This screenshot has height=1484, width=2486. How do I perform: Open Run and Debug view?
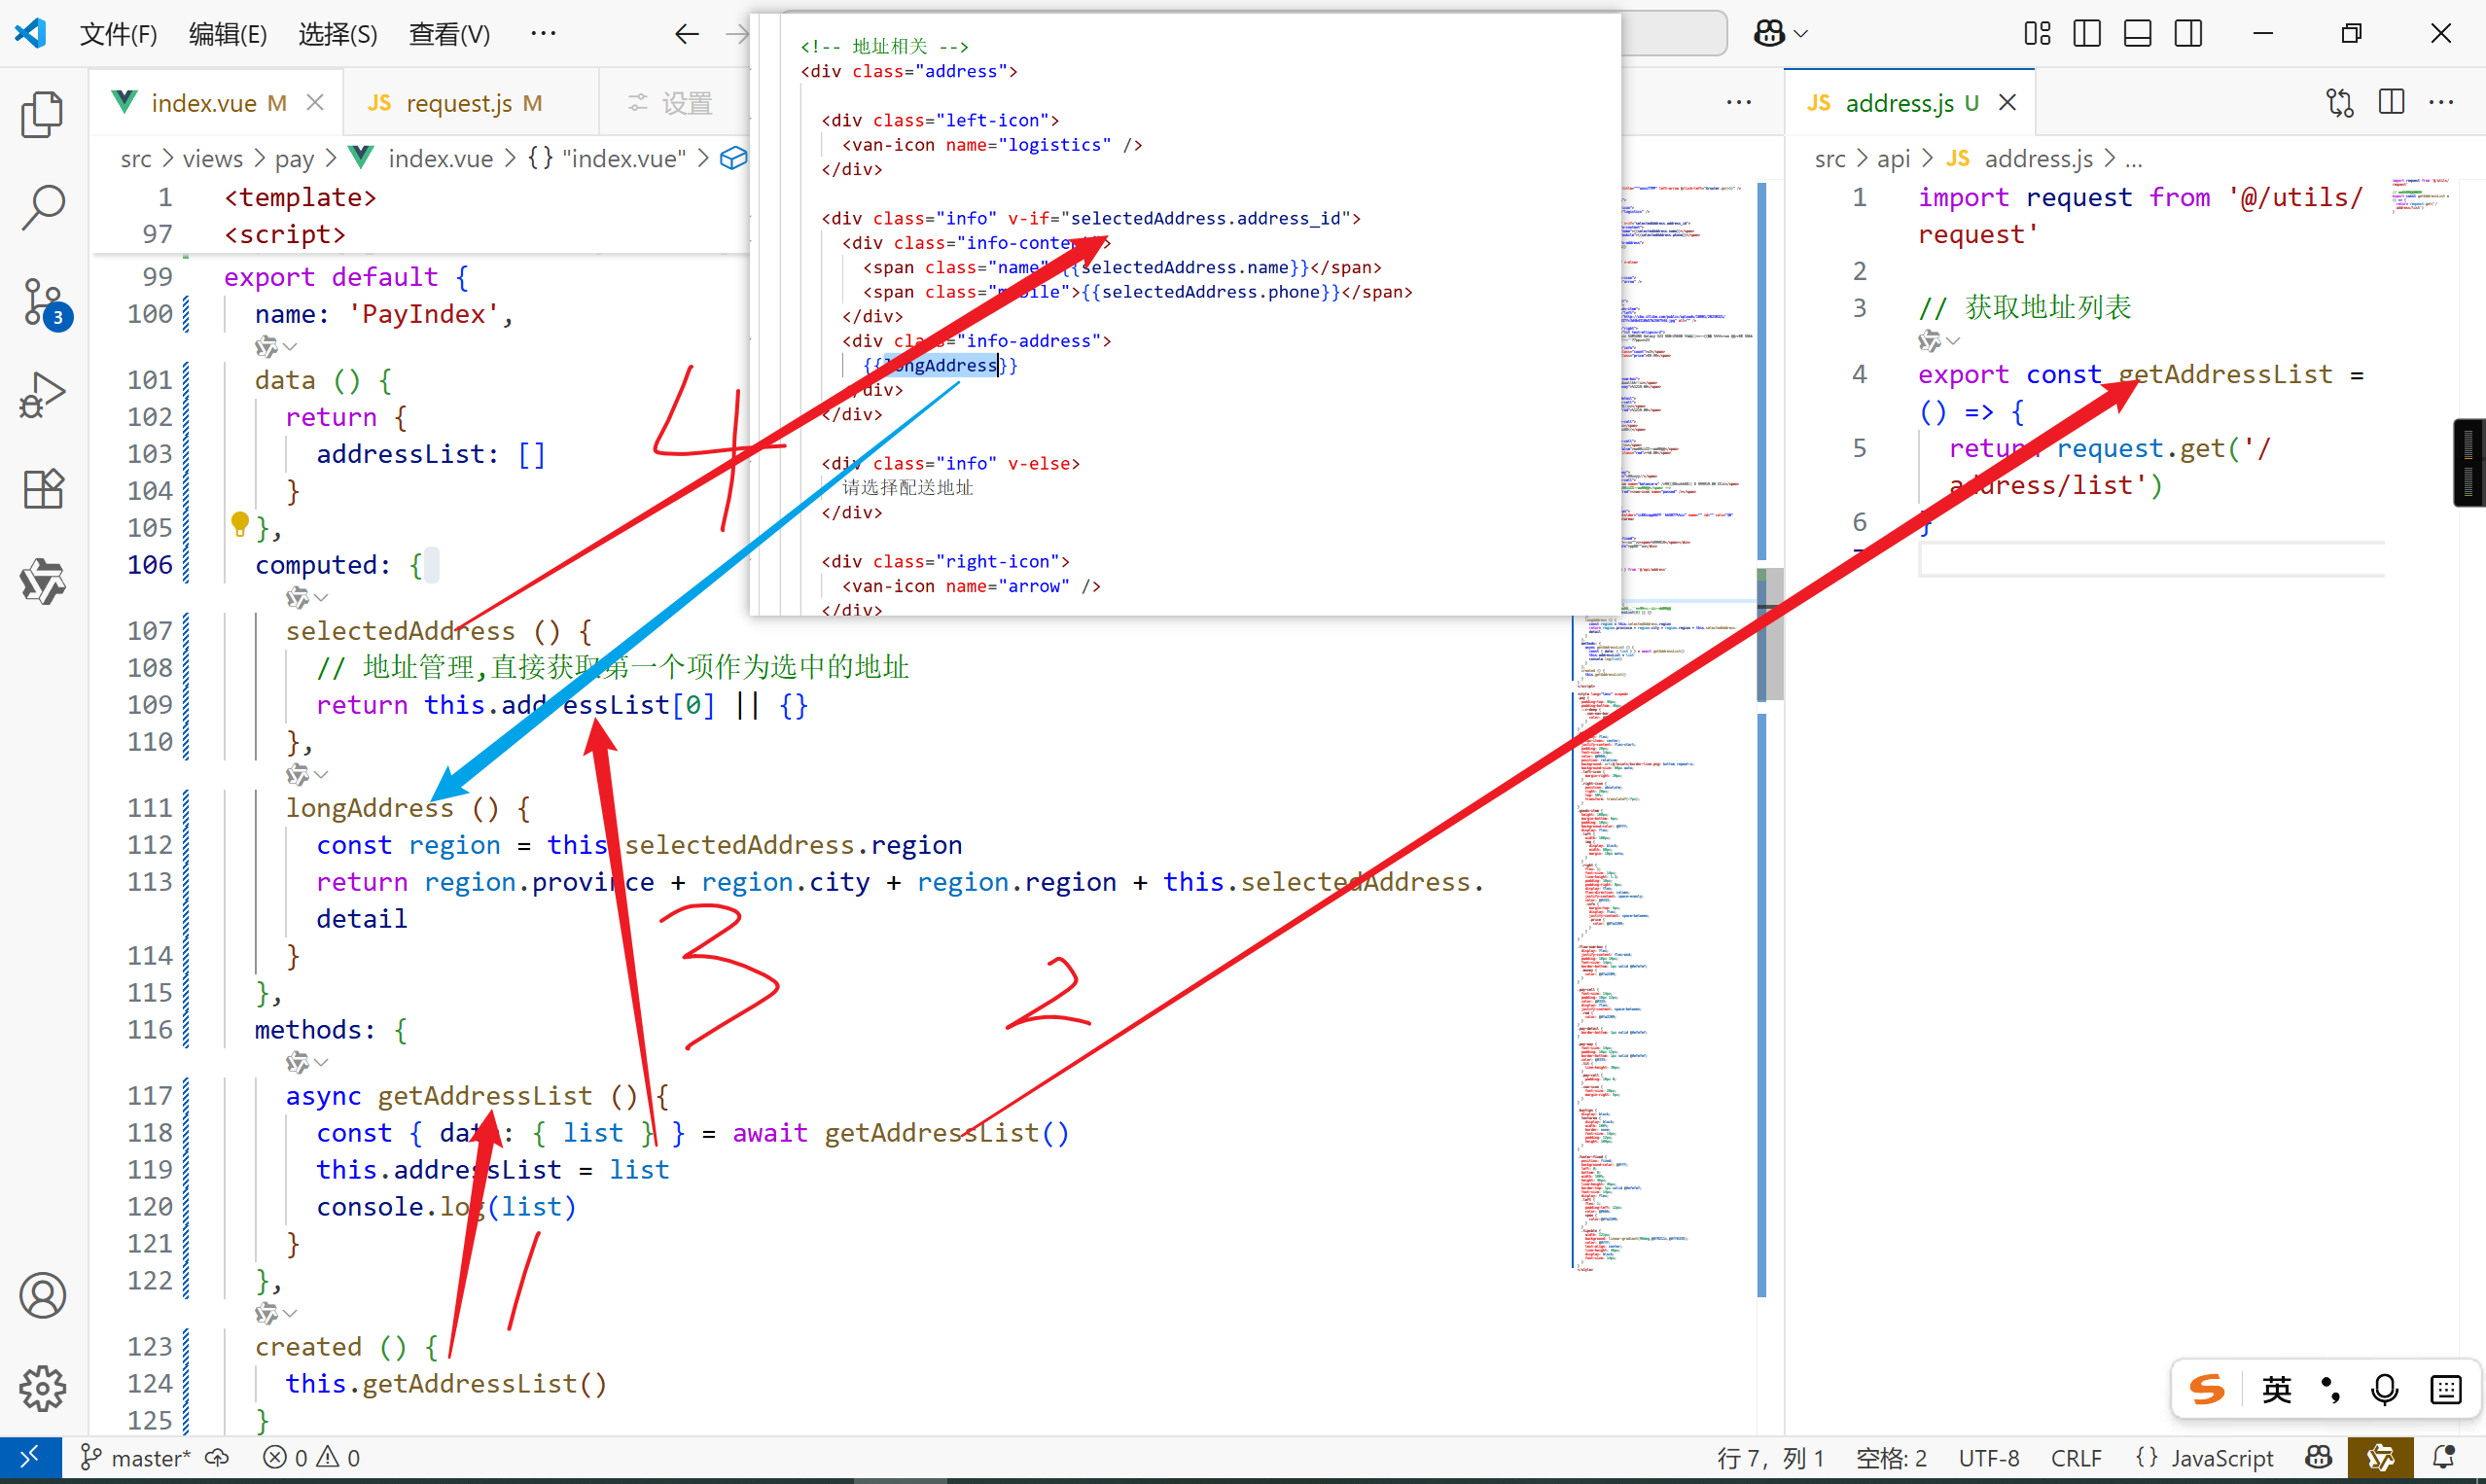tap(42, 395)
